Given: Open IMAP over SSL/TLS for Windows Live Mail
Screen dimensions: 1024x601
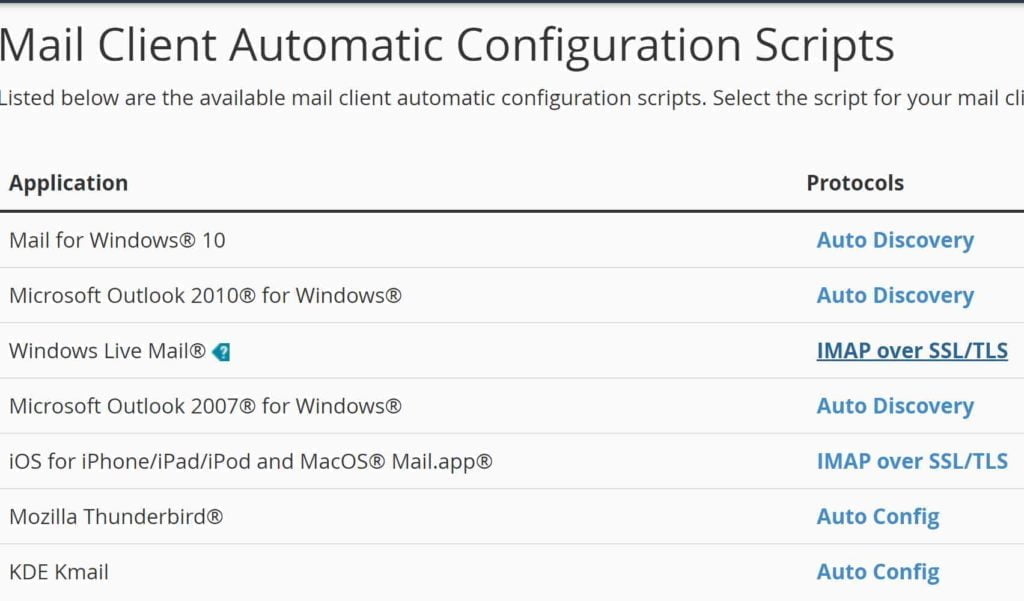Looking at the screenshot, I should (x=912, y=351).
